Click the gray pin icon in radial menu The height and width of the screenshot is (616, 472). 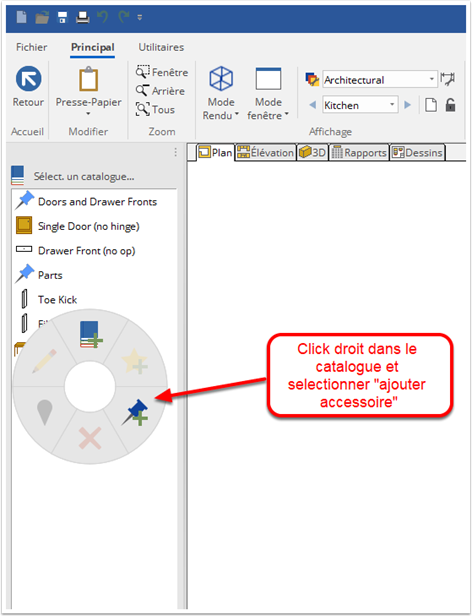pyautogui.click(x=44, y=412)
